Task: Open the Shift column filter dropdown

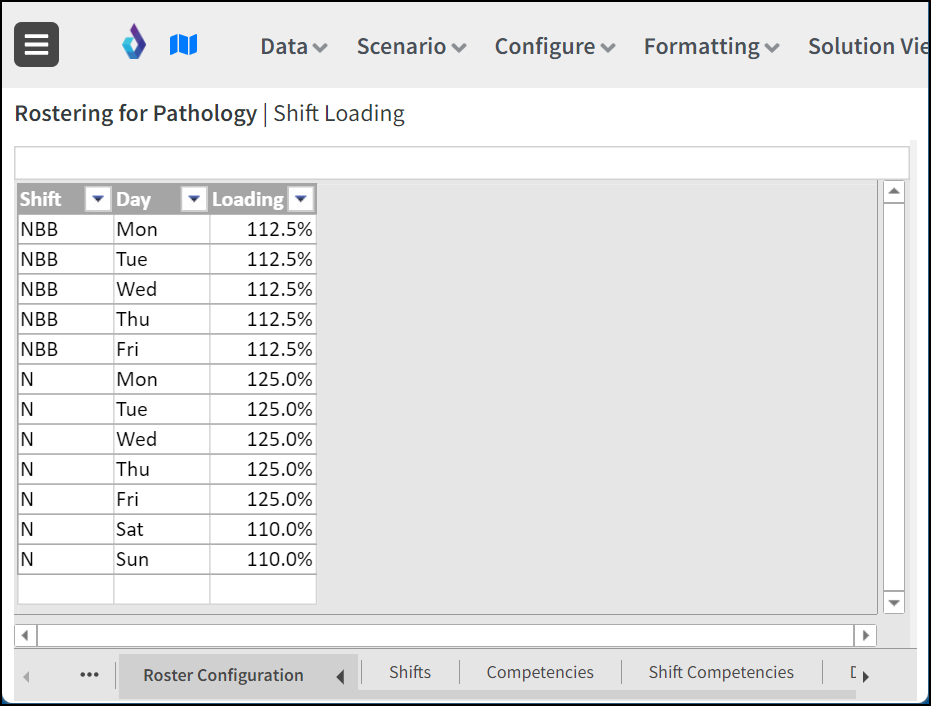Action: coord(98,199)
